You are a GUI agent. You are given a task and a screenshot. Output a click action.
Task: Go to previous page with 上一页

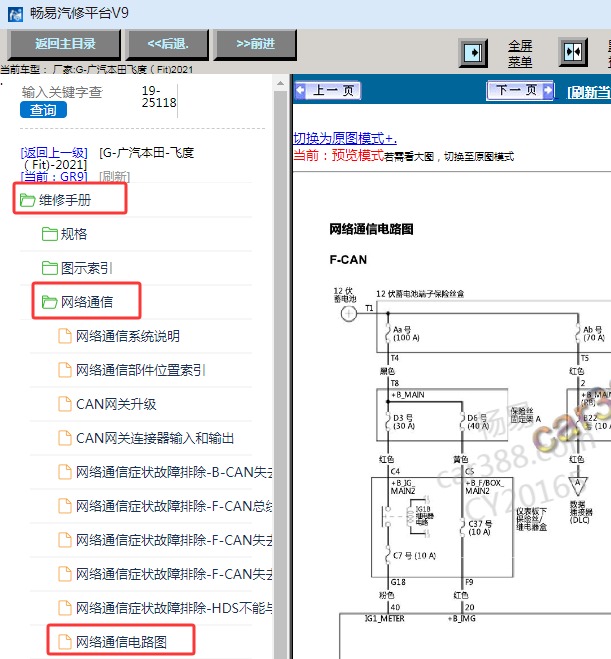[328, 90]
